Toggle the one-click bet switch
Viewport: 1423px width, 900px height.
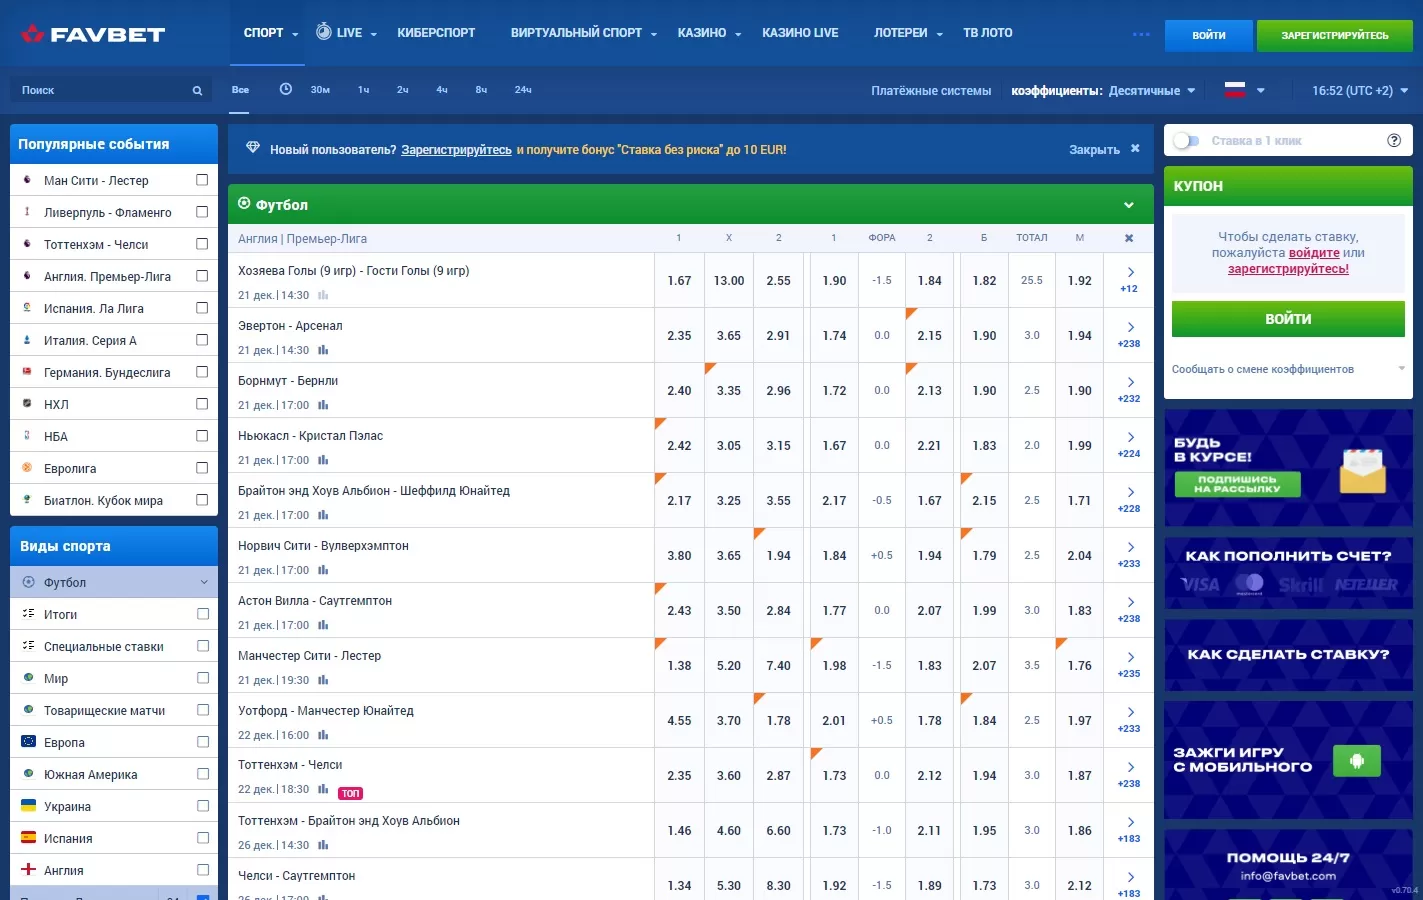(x=1186, y=141)
